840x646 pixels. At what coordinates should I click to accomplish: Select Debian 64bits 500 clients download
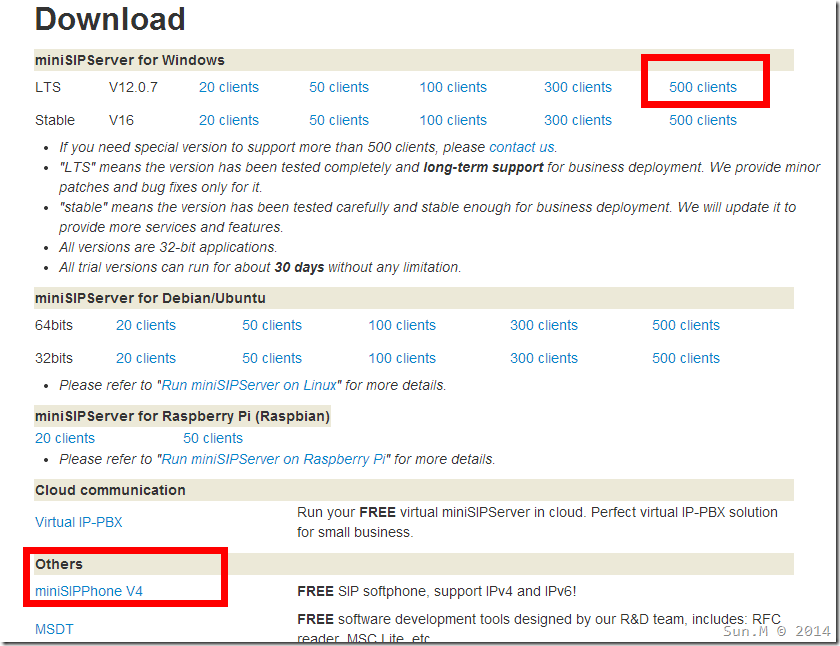pyautogui.click(x=685, y=325)
